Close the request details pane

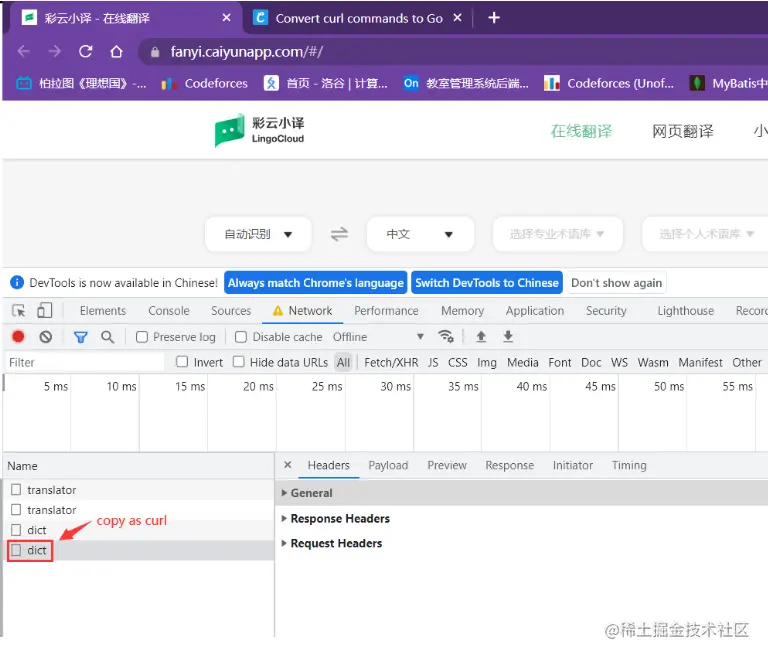(288, 465)
